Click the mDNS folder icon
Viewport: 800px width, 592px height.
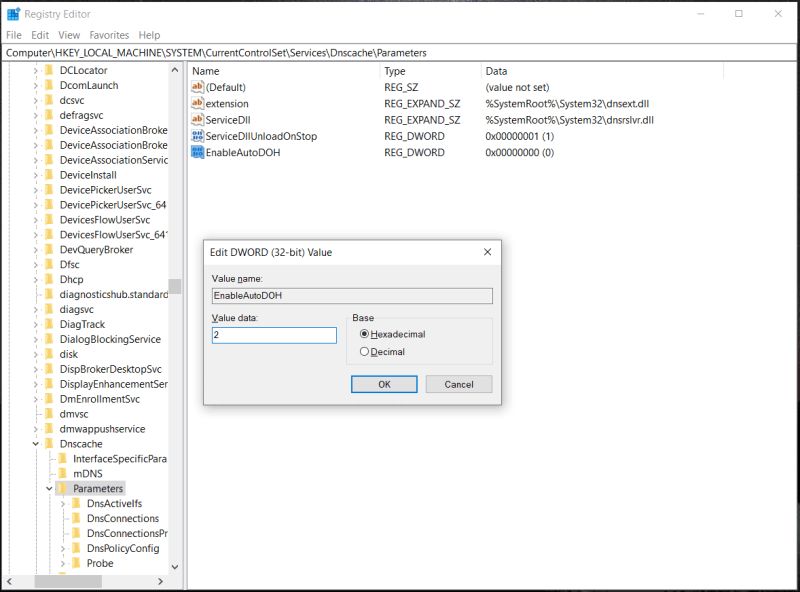tap(62, 473)
